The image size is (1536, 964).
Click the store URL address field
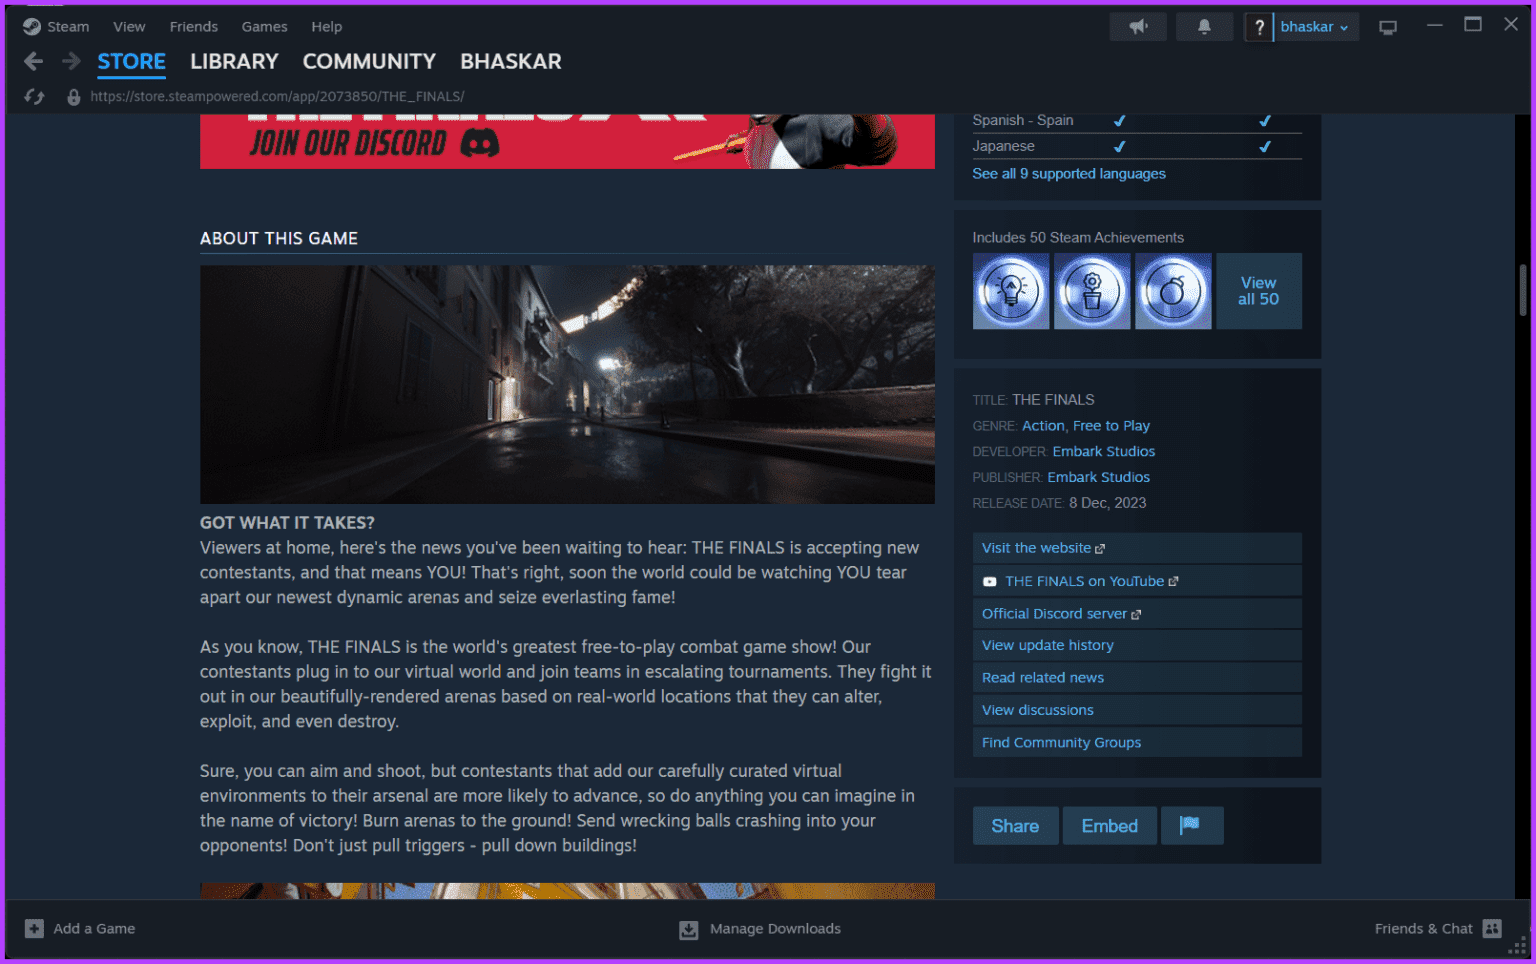pyautogui.click(x=277, y=97)
